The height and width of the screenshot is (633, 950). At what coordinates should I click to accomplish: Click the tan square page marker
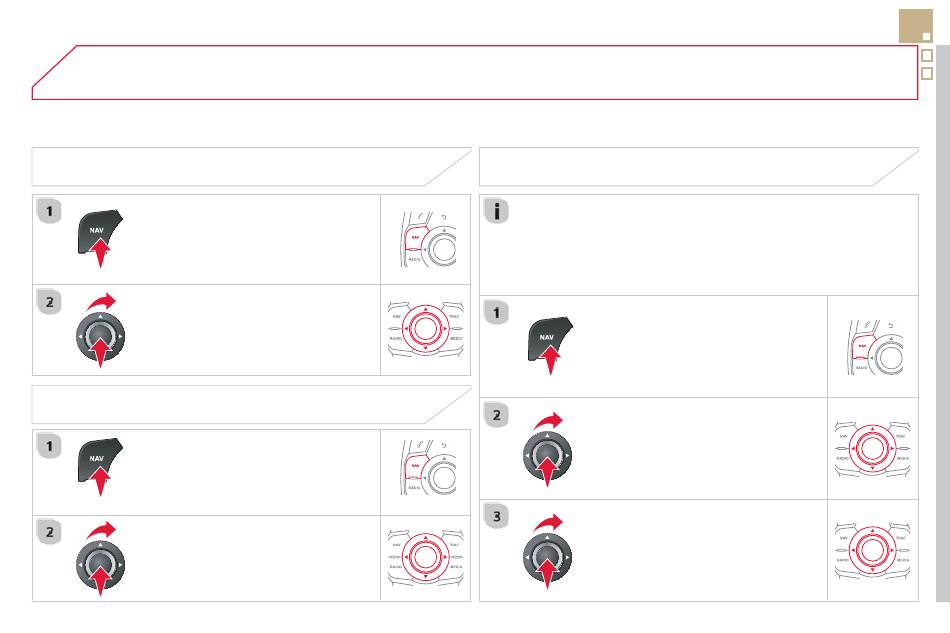click(x=915, y=26)
